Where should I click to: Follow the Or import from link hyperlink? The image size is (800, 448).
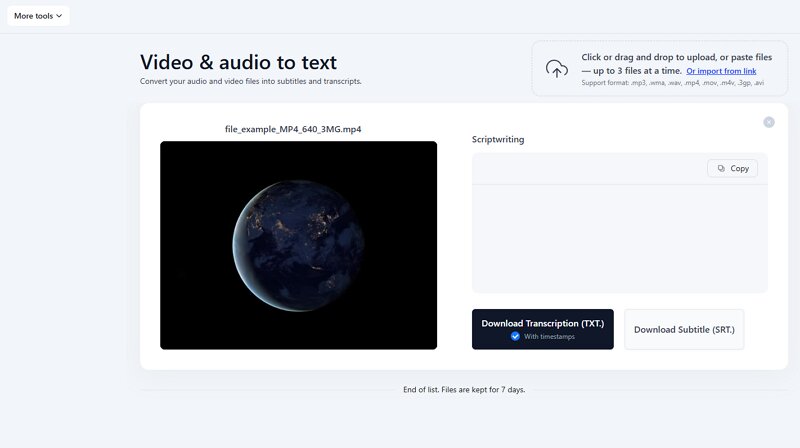pyautogui.click(x=720, y=71)
